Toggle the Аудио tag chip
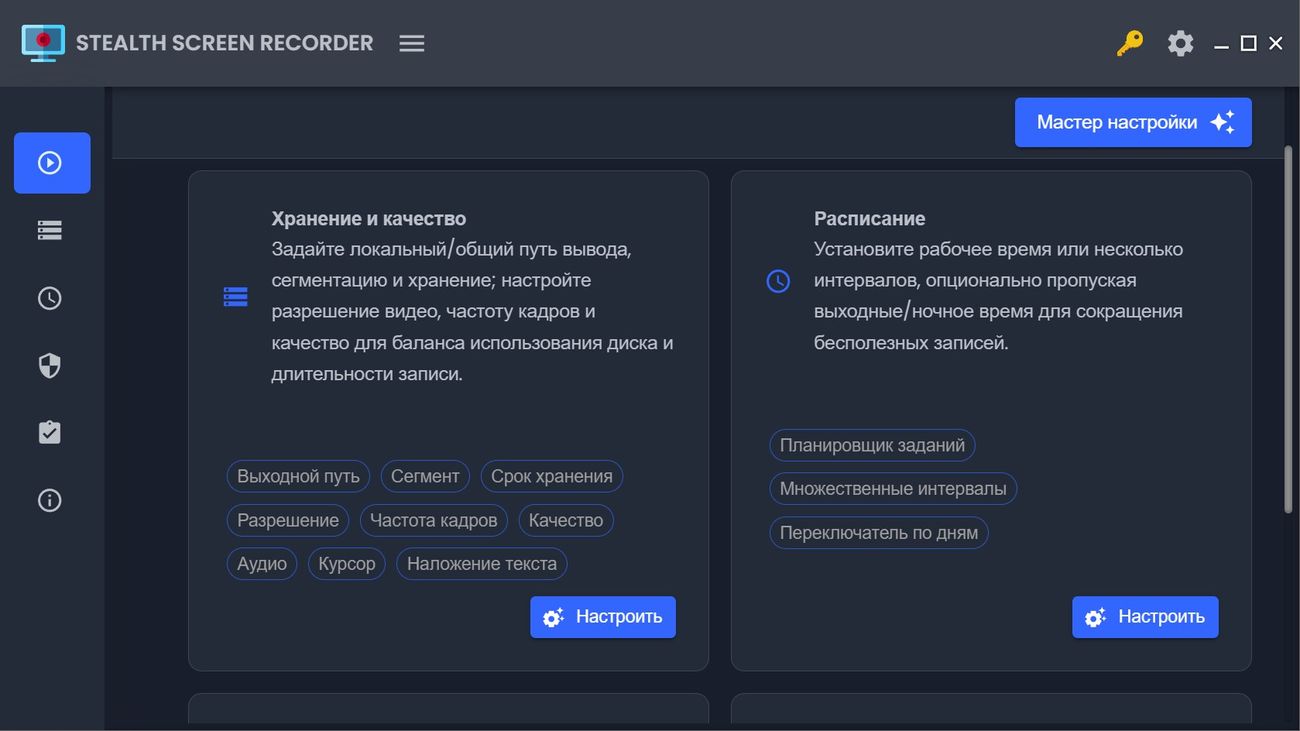This screenshot has height=731, width=1300. (x=261, y=563)
